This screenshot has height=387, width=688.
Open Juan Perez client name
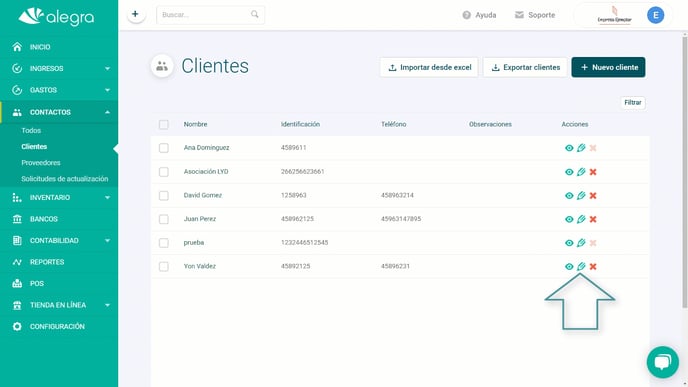(200, 219)
